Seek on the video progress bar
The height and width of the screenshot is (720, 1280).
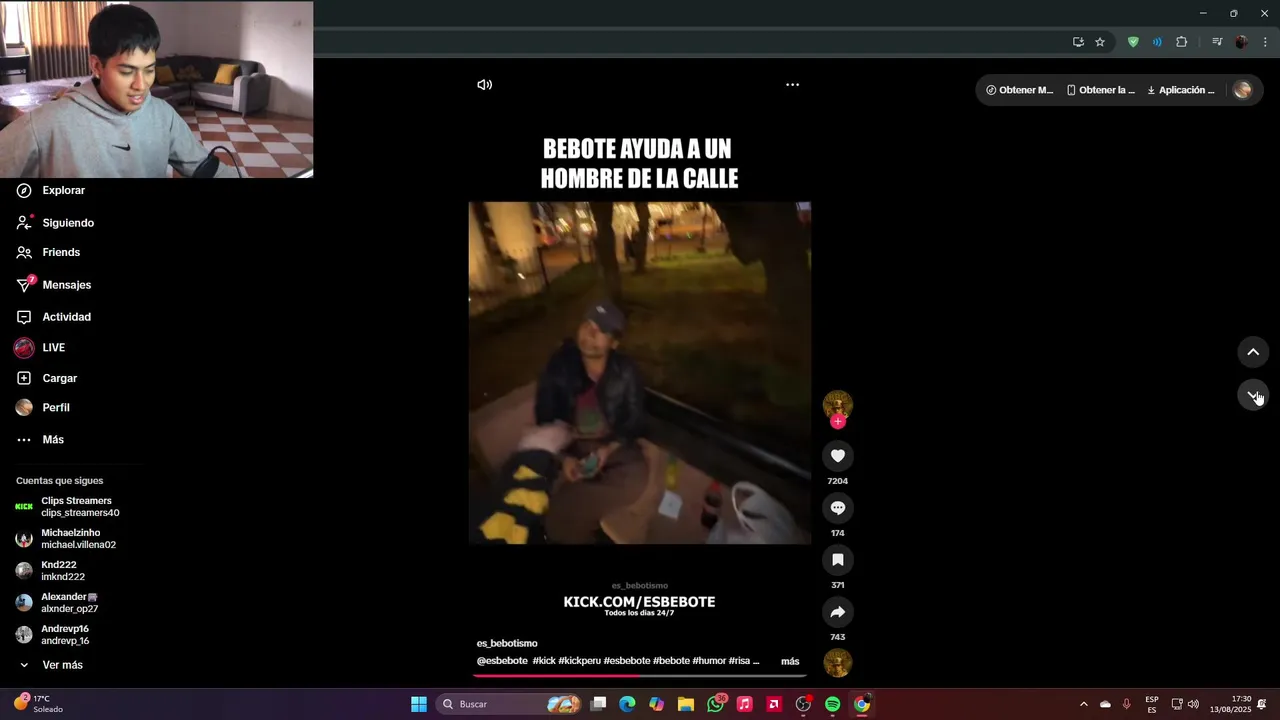(639, 676)
